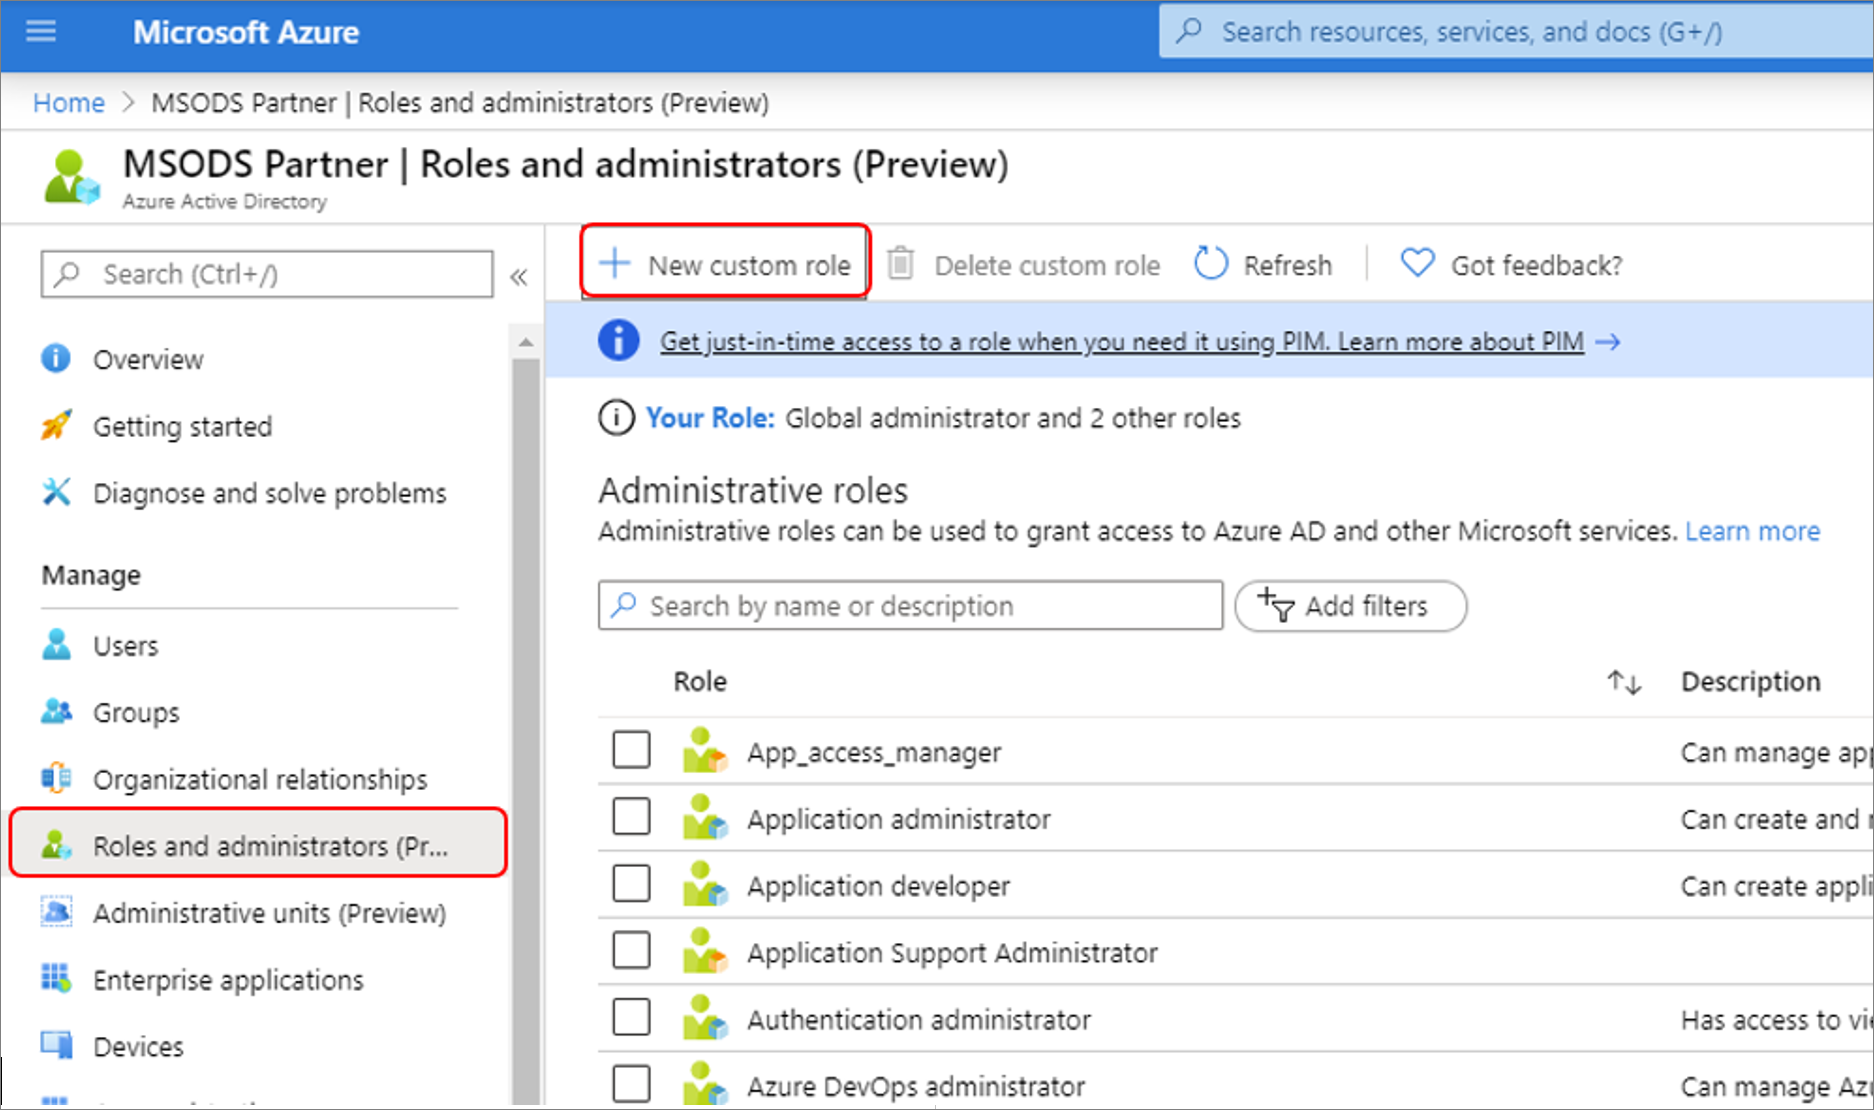Click the Getting started rocket icon

click(56, 425)
